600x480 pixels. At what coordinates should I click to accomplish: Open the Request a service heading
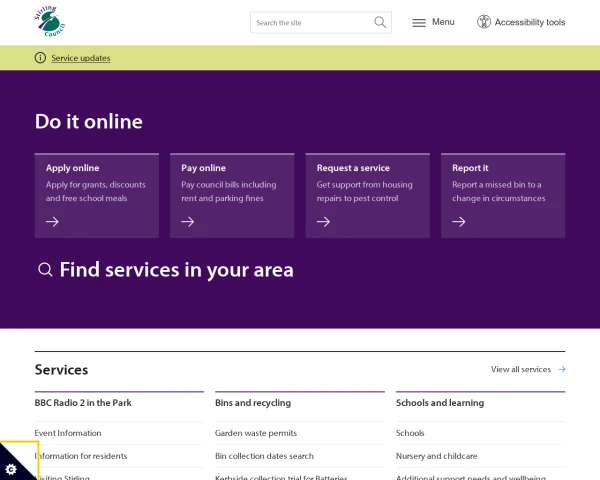[353, 168]
